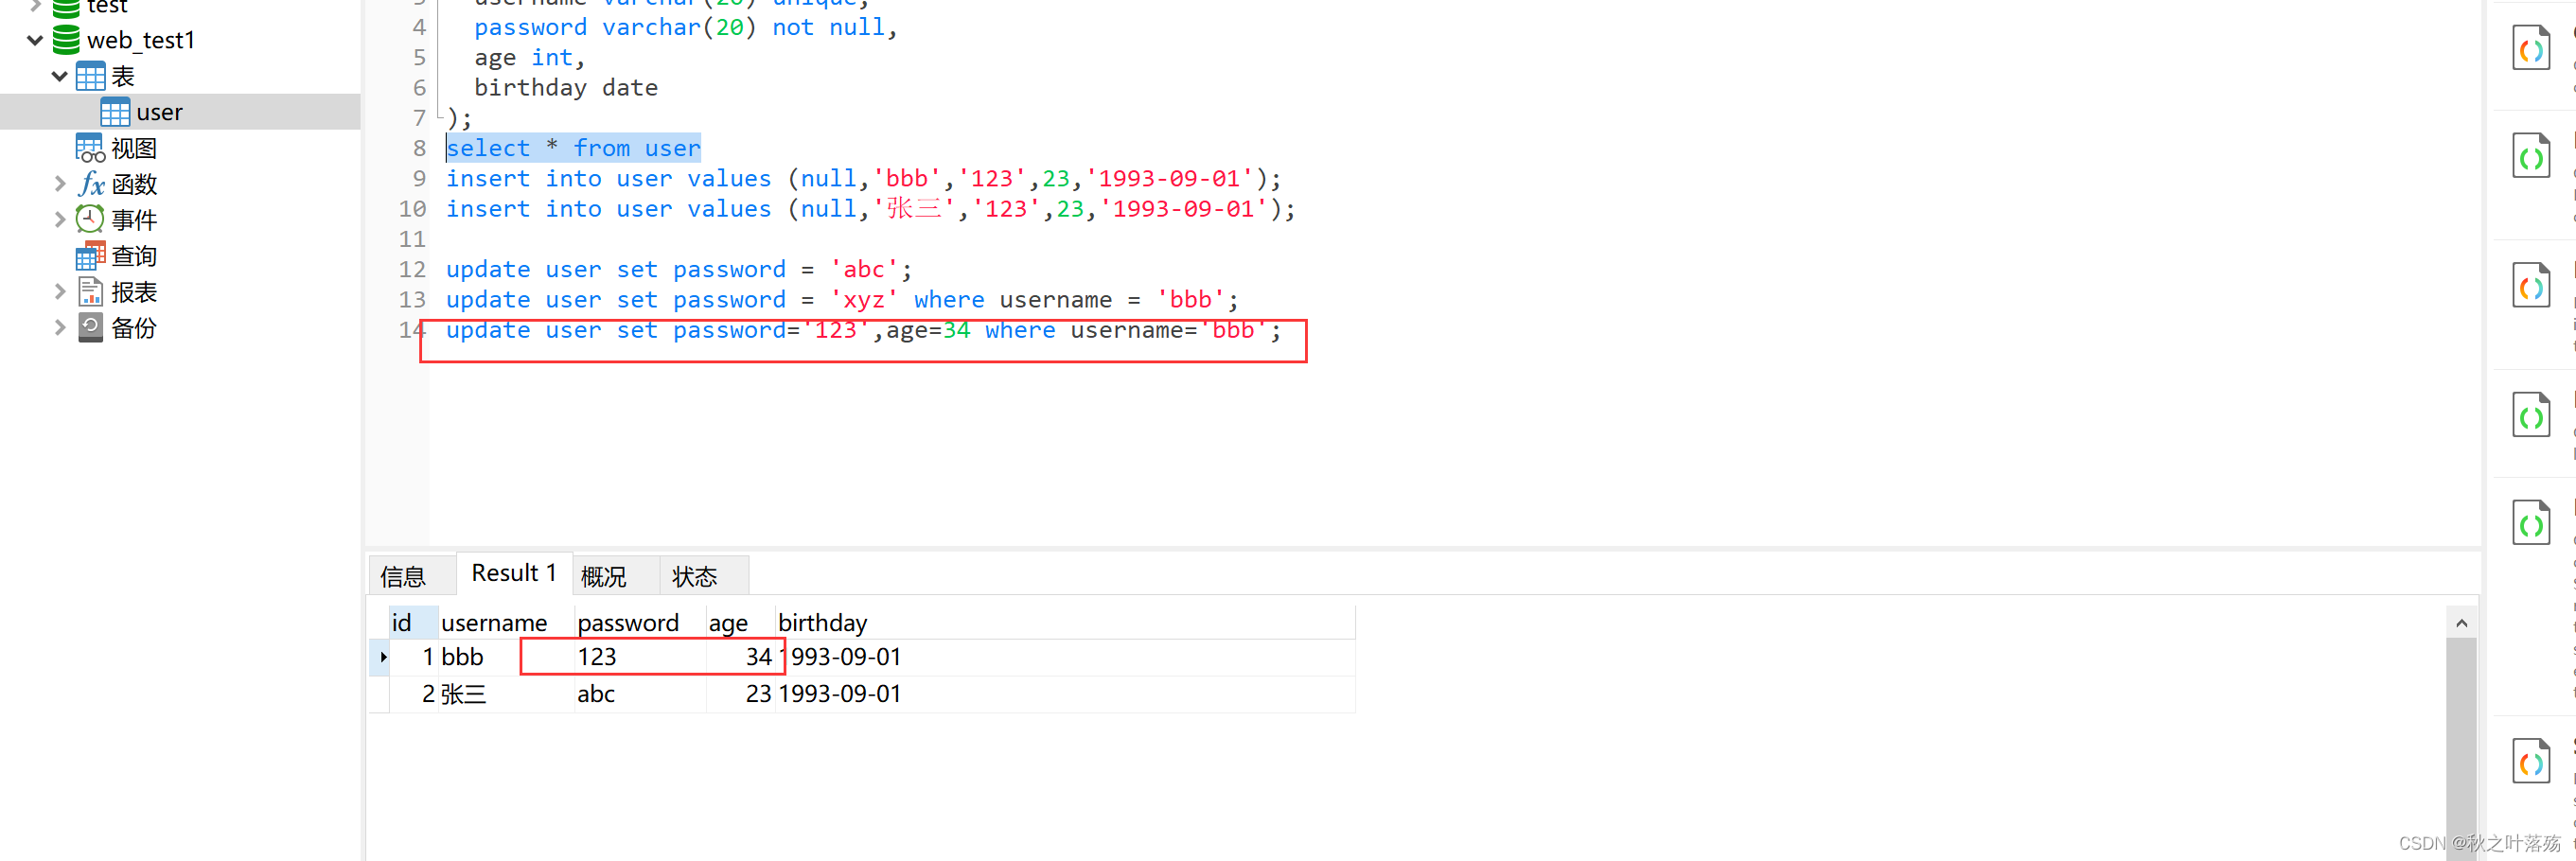Click the age cell '23' in result grid
Viewport: 2576px width, 861px height.
coord(740,694)
